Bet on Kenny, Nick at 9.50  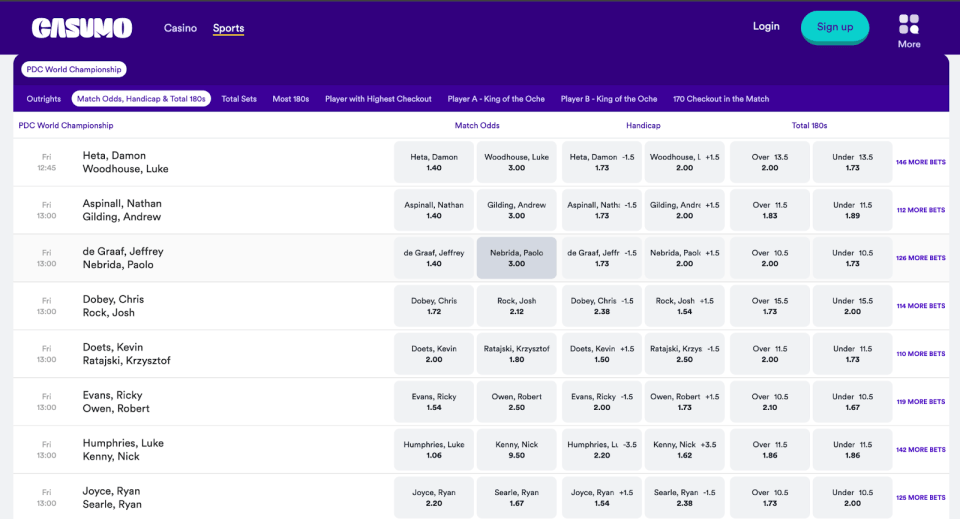(516, 450)
